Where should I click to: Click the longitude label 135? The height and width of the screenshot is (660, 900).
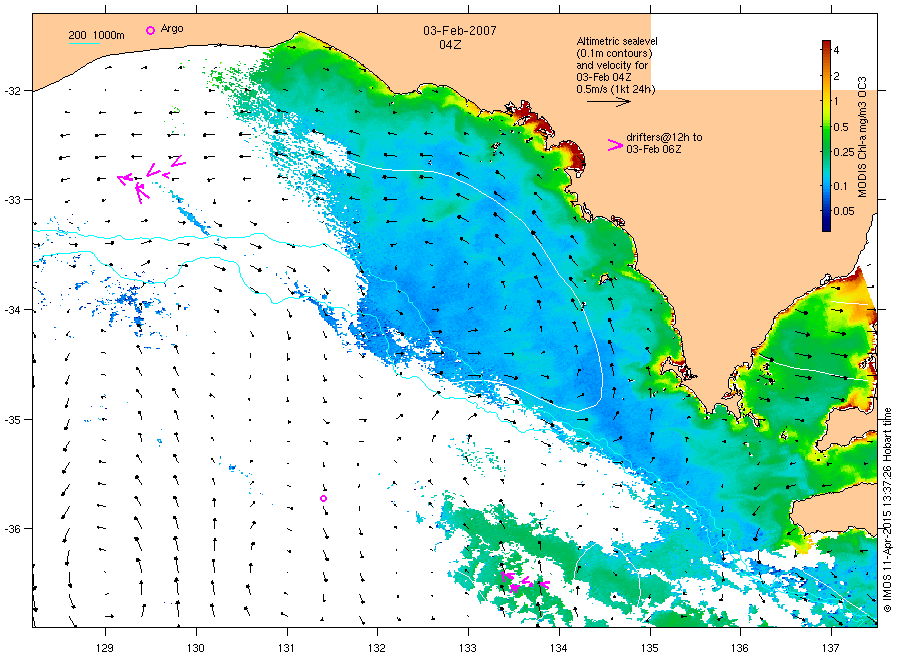[x=650, y=649]
